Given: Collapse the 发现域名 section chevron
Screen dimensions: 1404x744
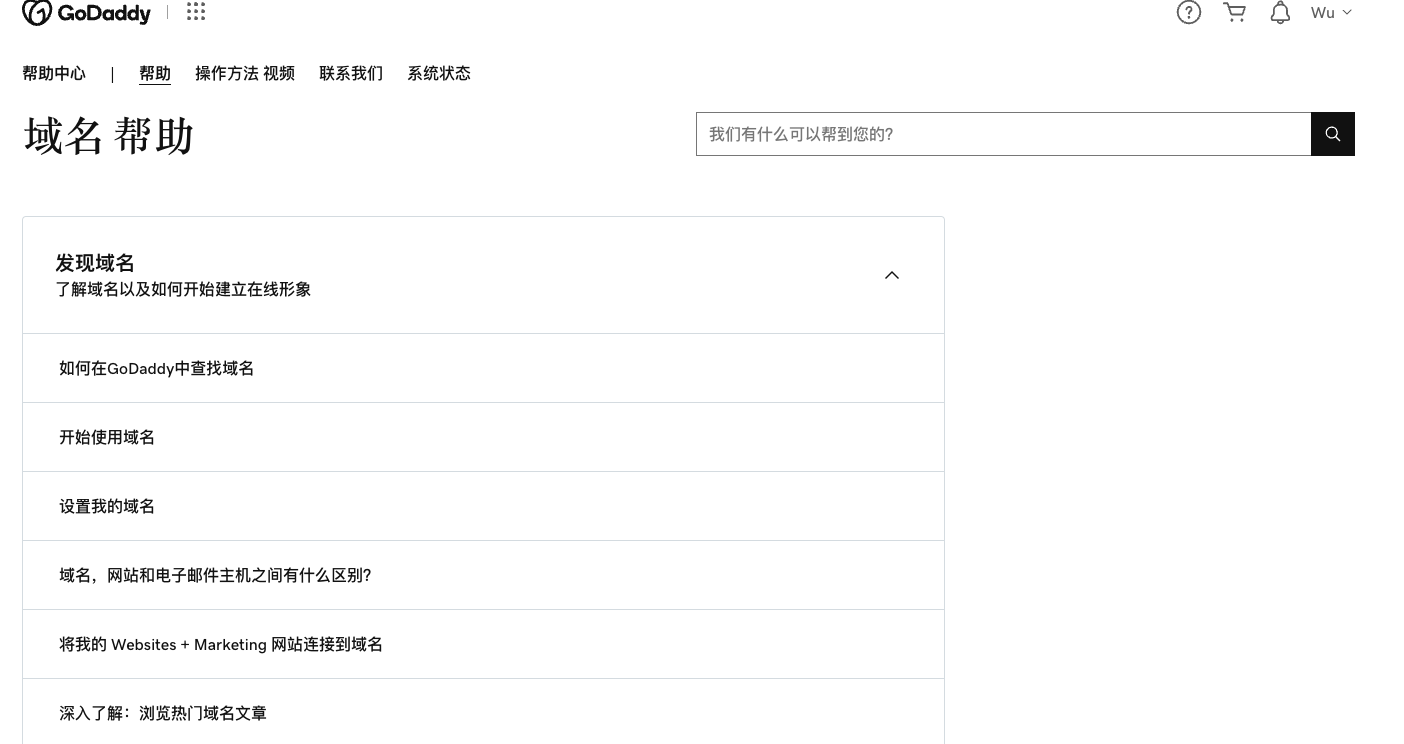Looking at the screenshot, I should tap(892, 275).
